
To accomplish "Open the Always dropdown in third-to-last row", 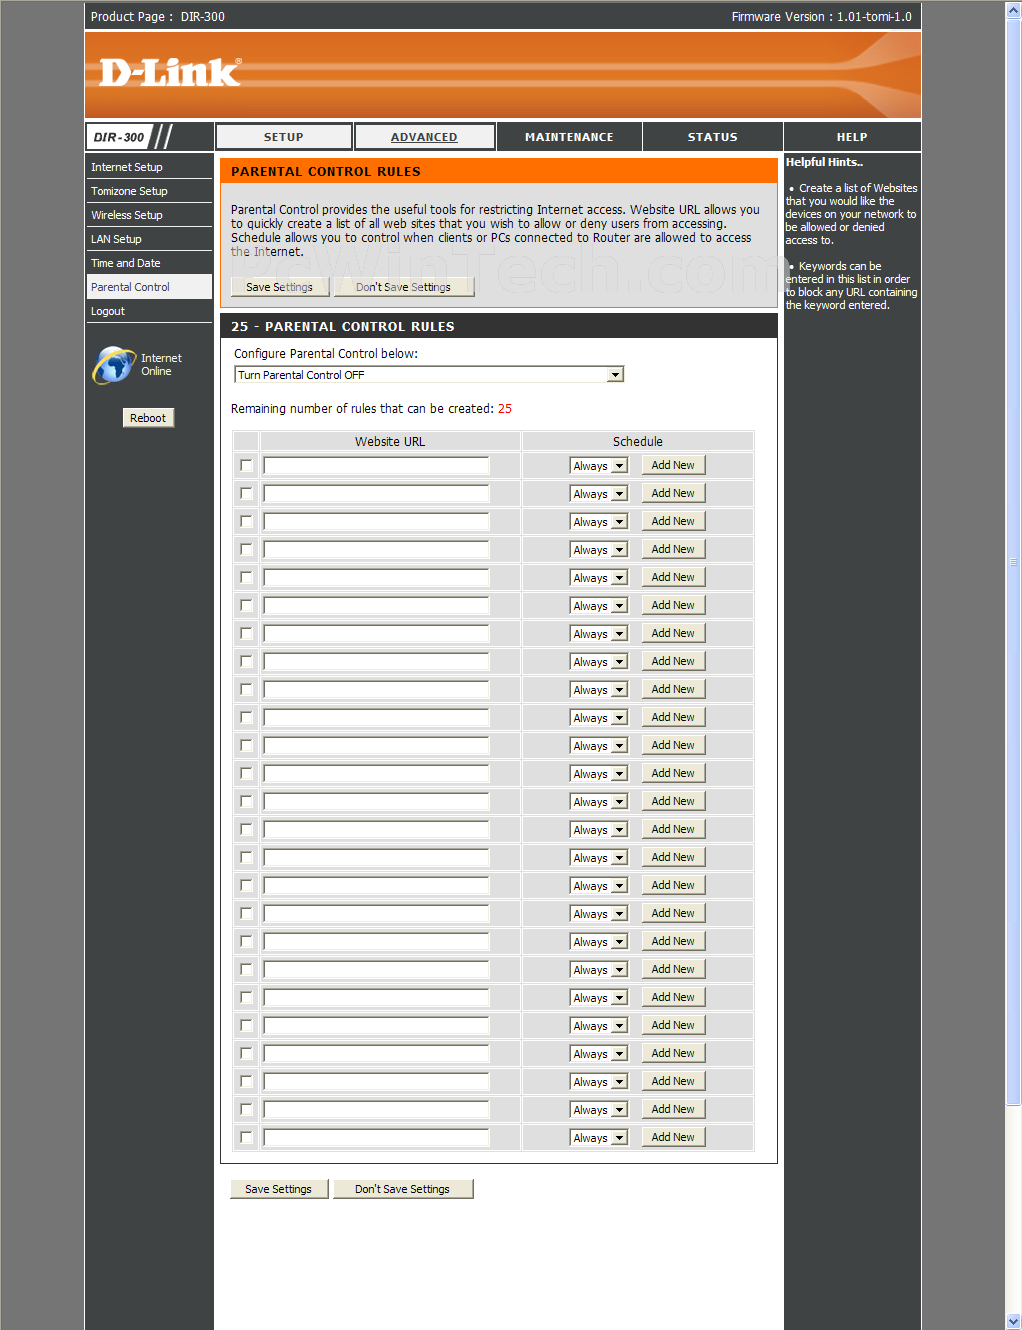I will (598, 1082).
